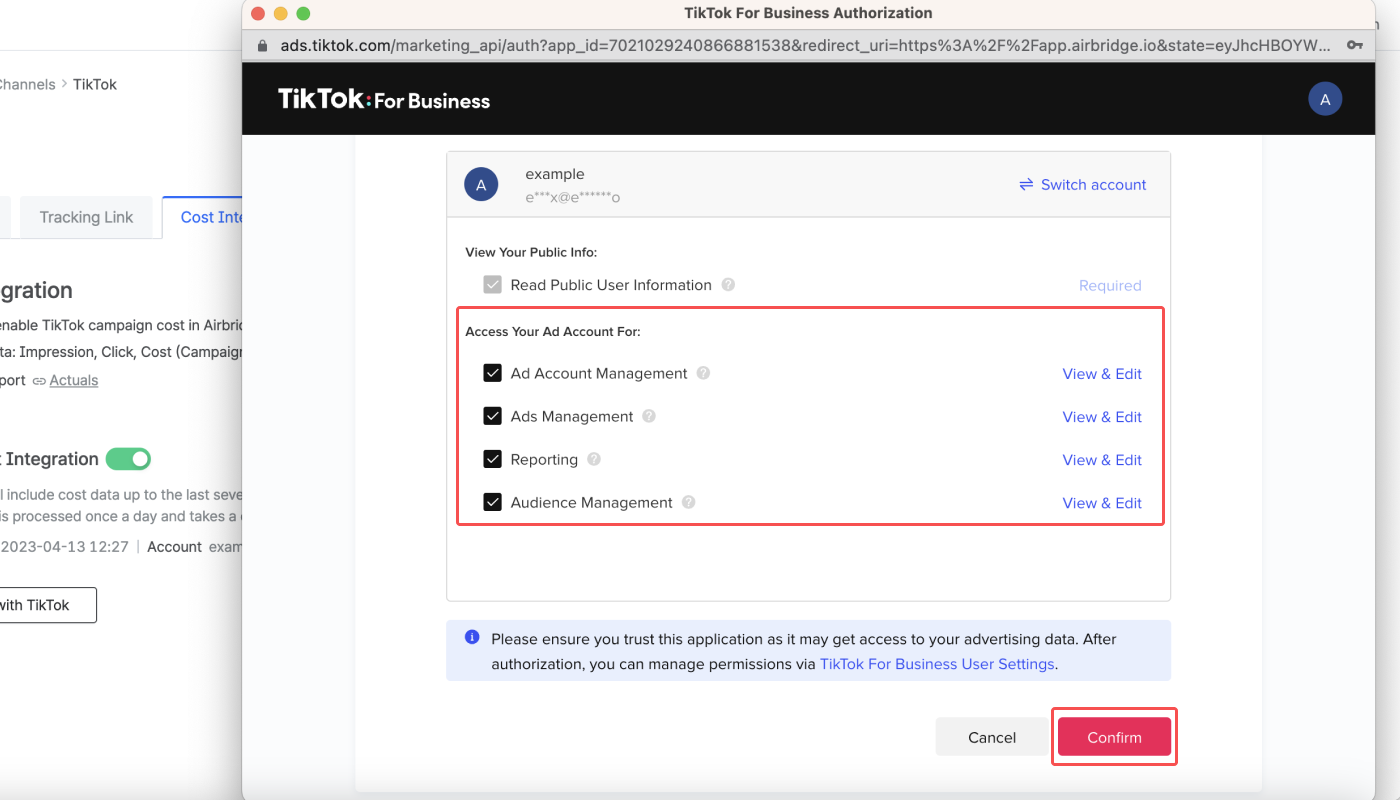Click the Cancel button

coord(992,737)
